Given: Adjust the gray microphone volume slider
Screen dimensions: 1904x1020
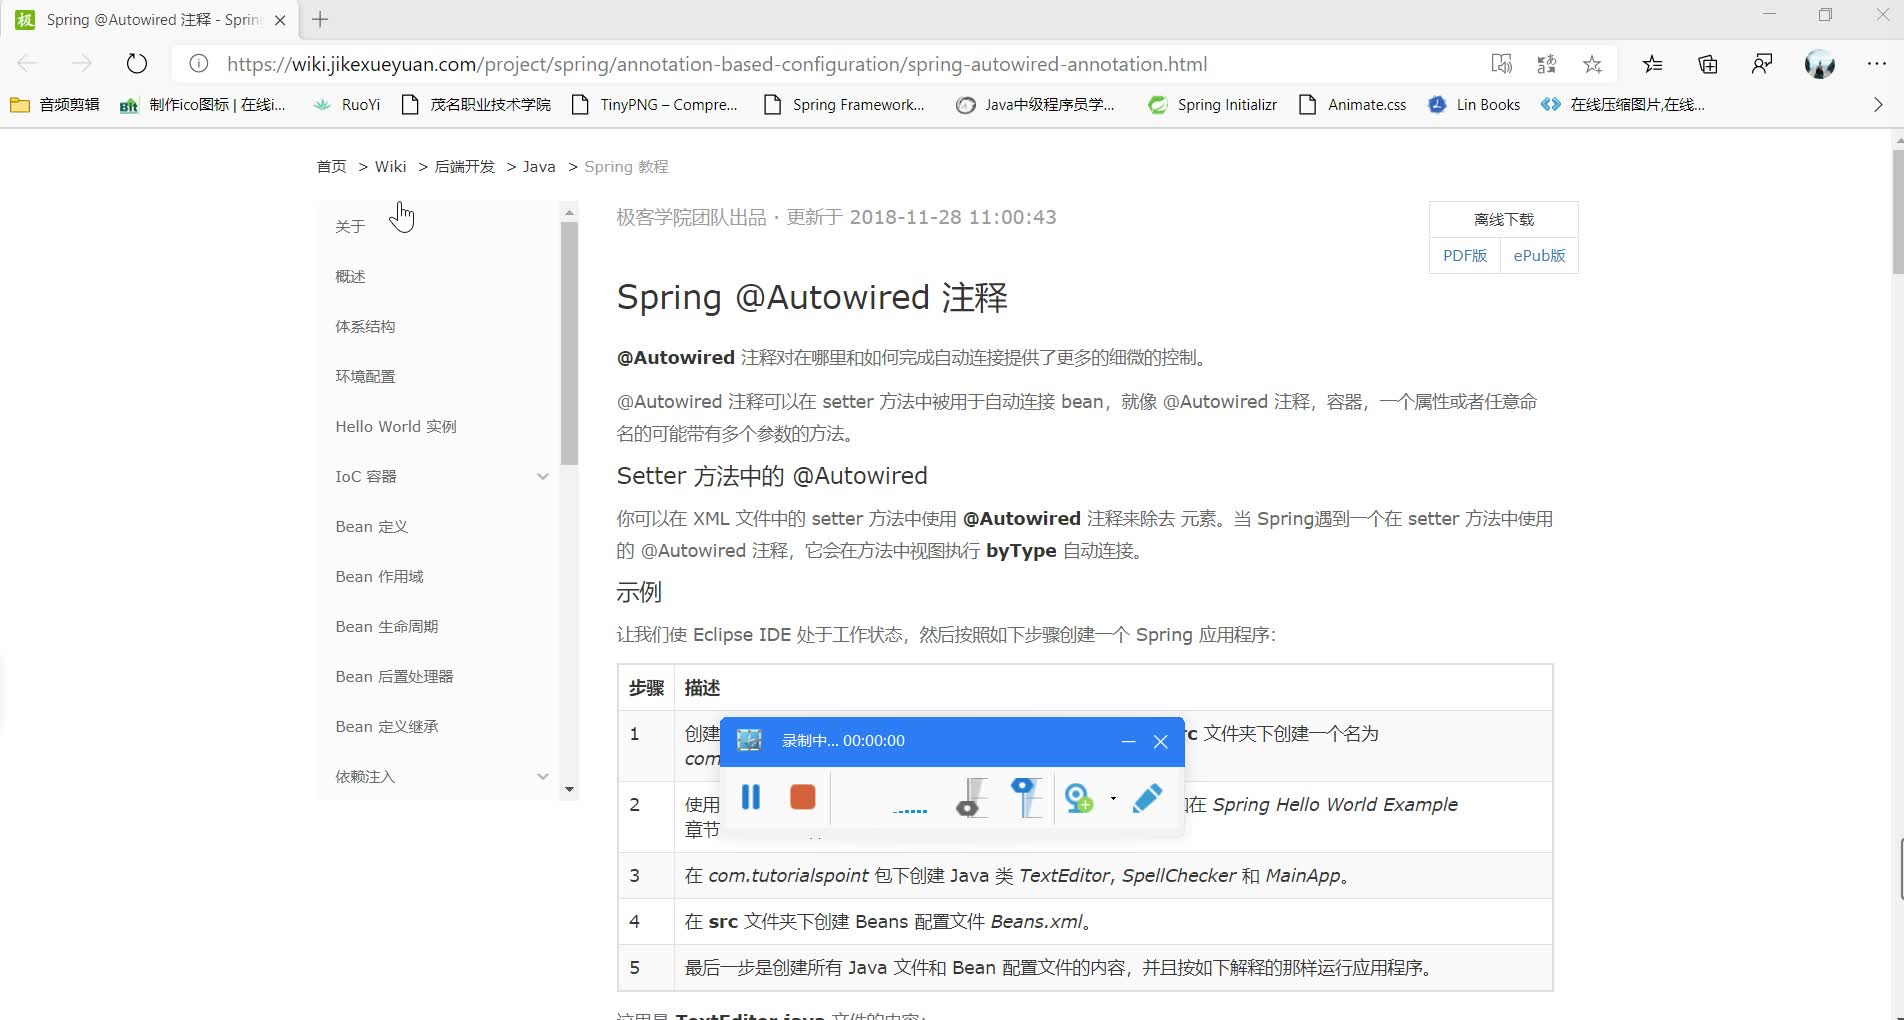Looking at the screenshot, I should (x=971, y=797).
